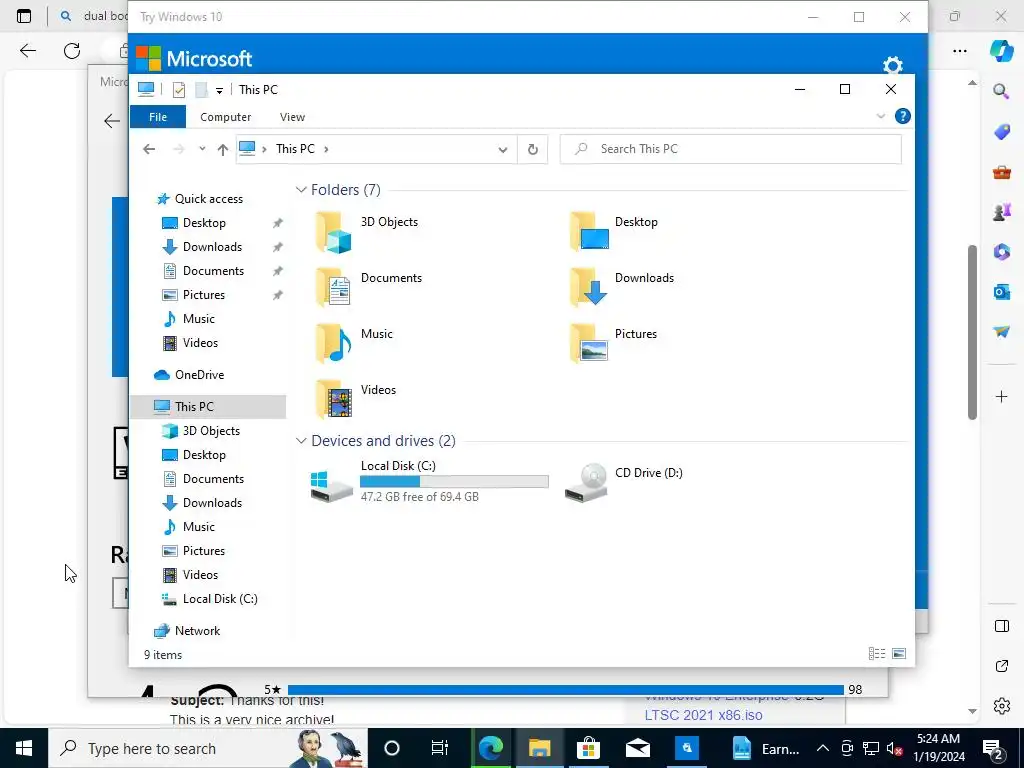Open the View ribbon tab
Screen dimensions: 1024x768
click(x=292, y=117)
